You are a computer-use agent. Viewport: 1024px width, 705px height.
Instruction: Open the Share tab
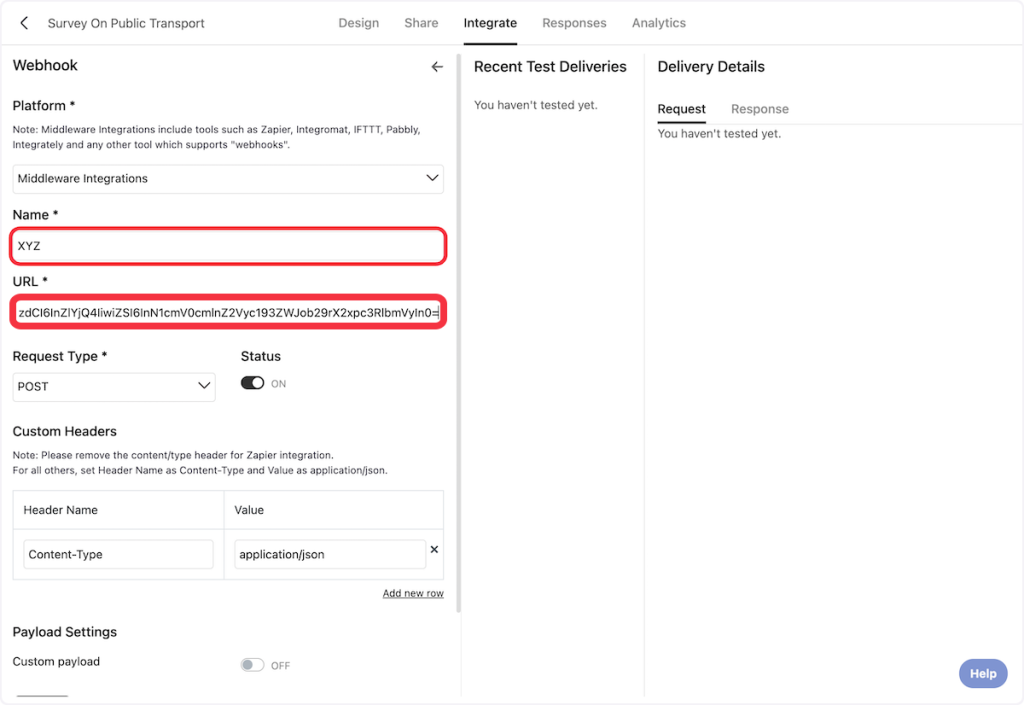421,23
